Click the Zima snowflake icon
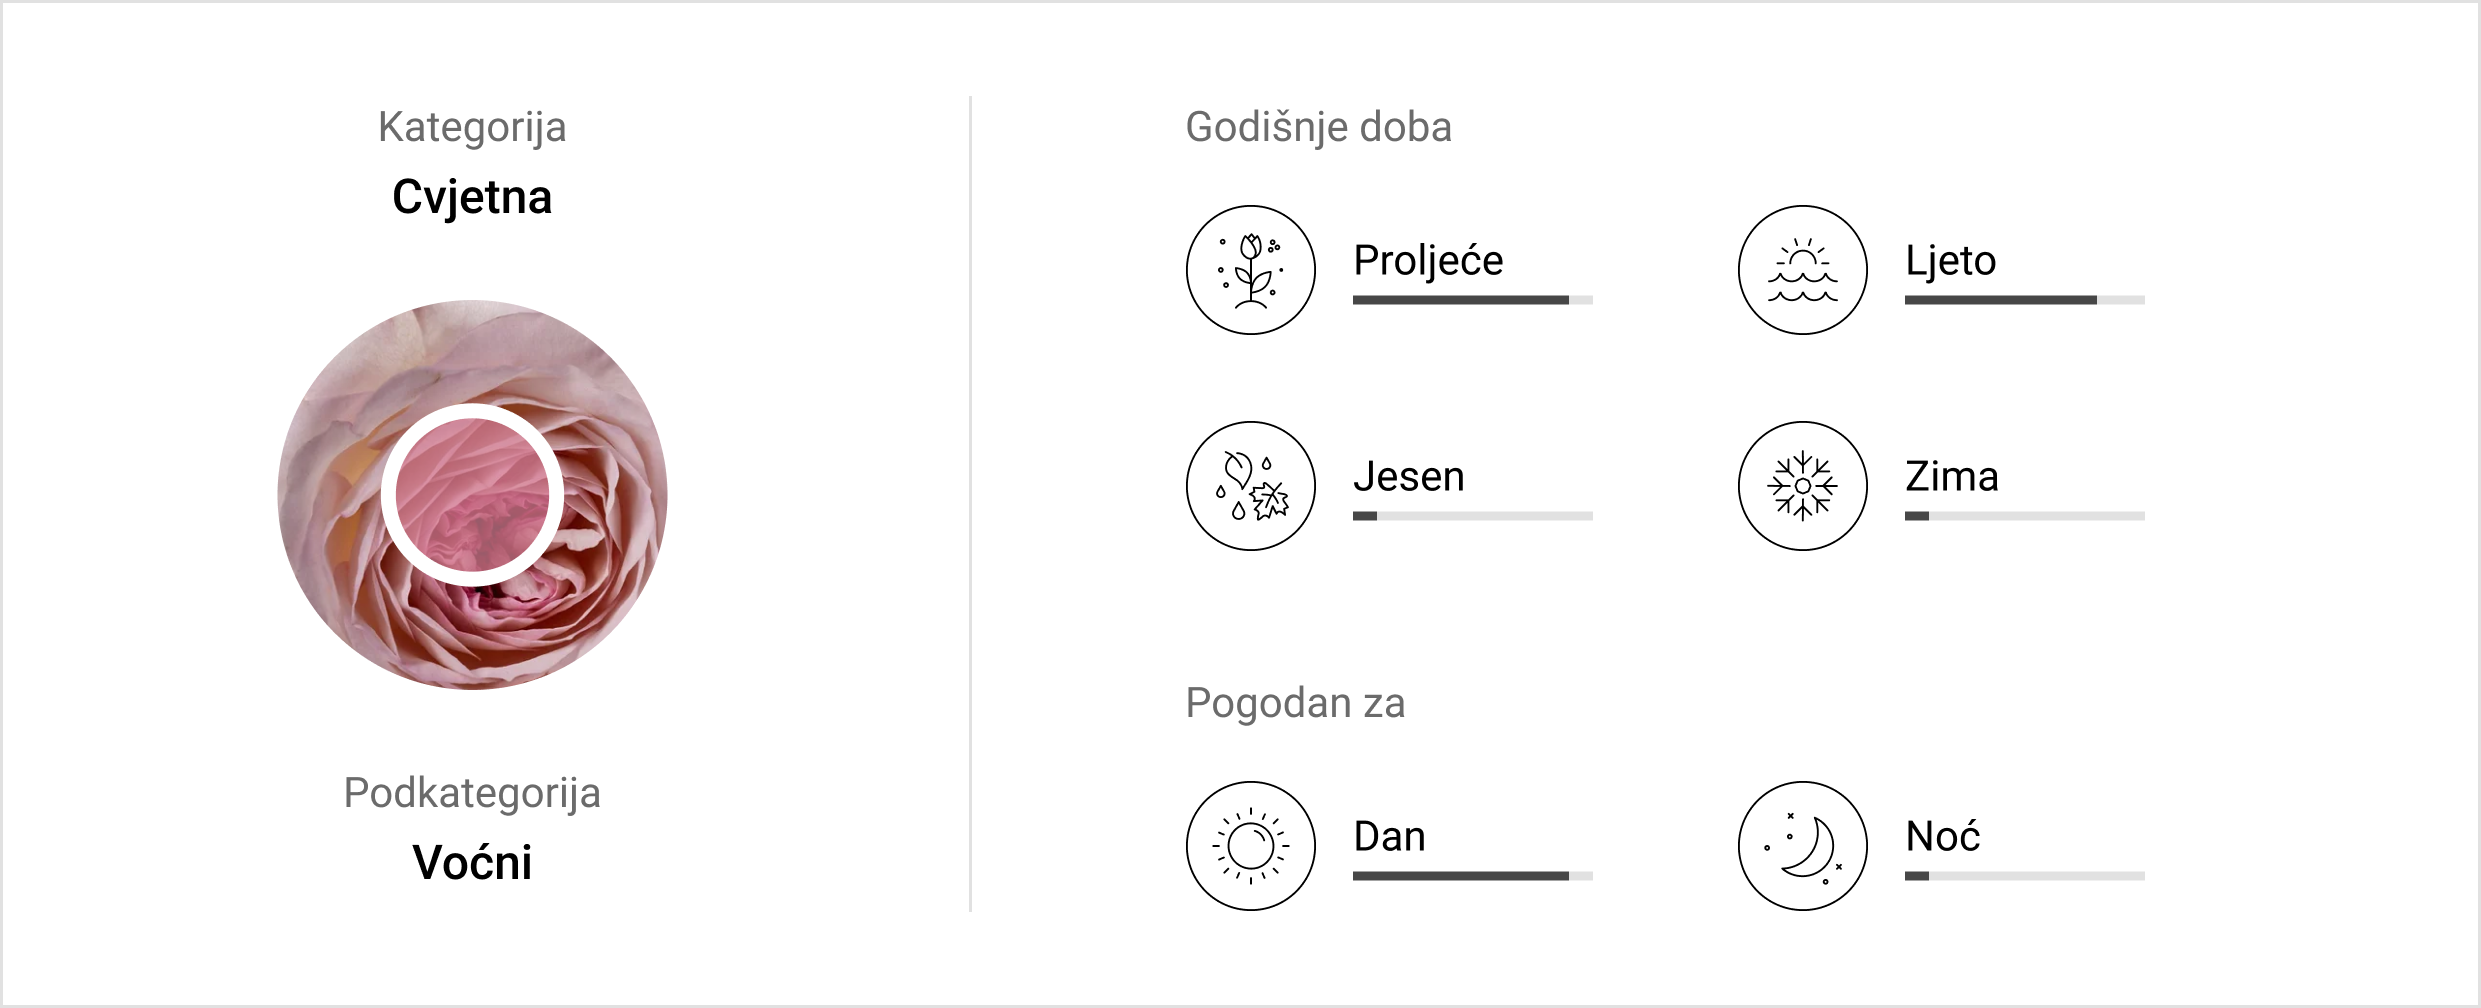 coord(1802,486)
